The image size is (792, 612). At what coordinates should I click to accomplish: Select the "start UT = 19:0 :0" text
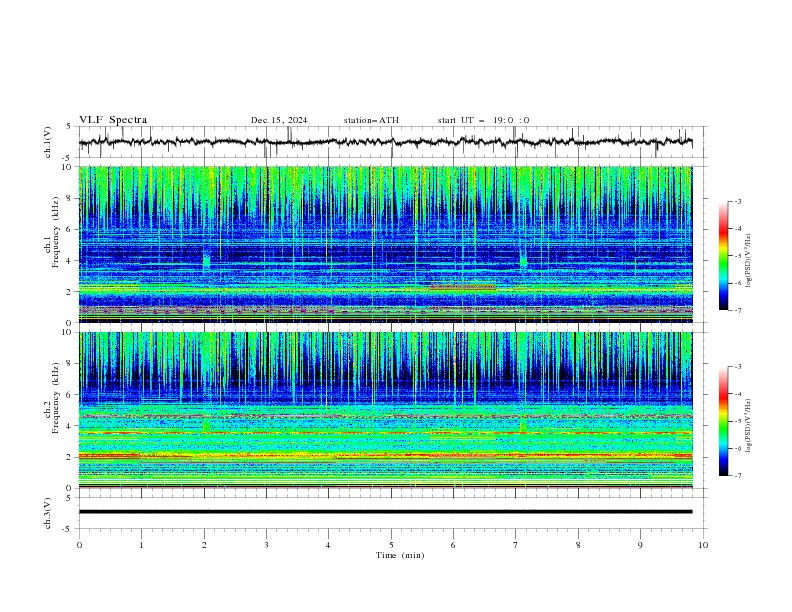point(483,120)
